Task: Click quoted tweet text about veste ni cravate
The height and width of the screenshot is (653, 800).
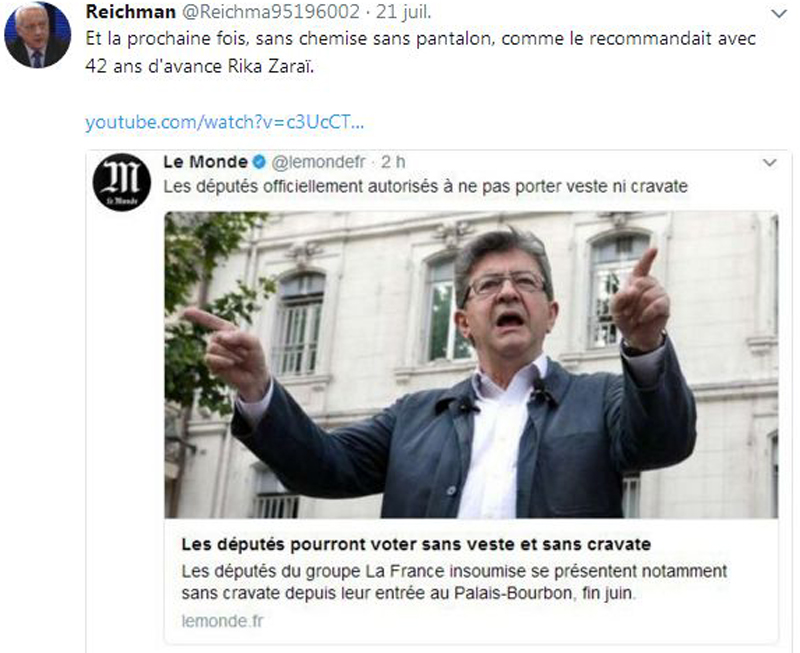Action: 426,187
